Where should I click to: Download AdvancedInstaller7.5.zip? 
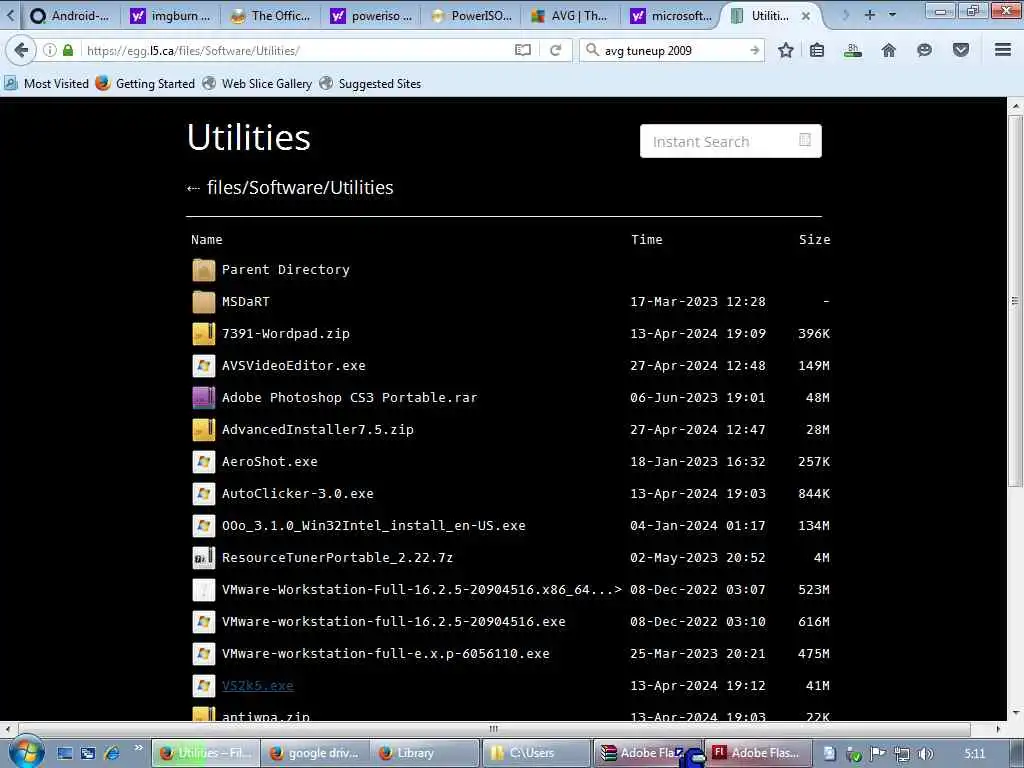(317, 430)
